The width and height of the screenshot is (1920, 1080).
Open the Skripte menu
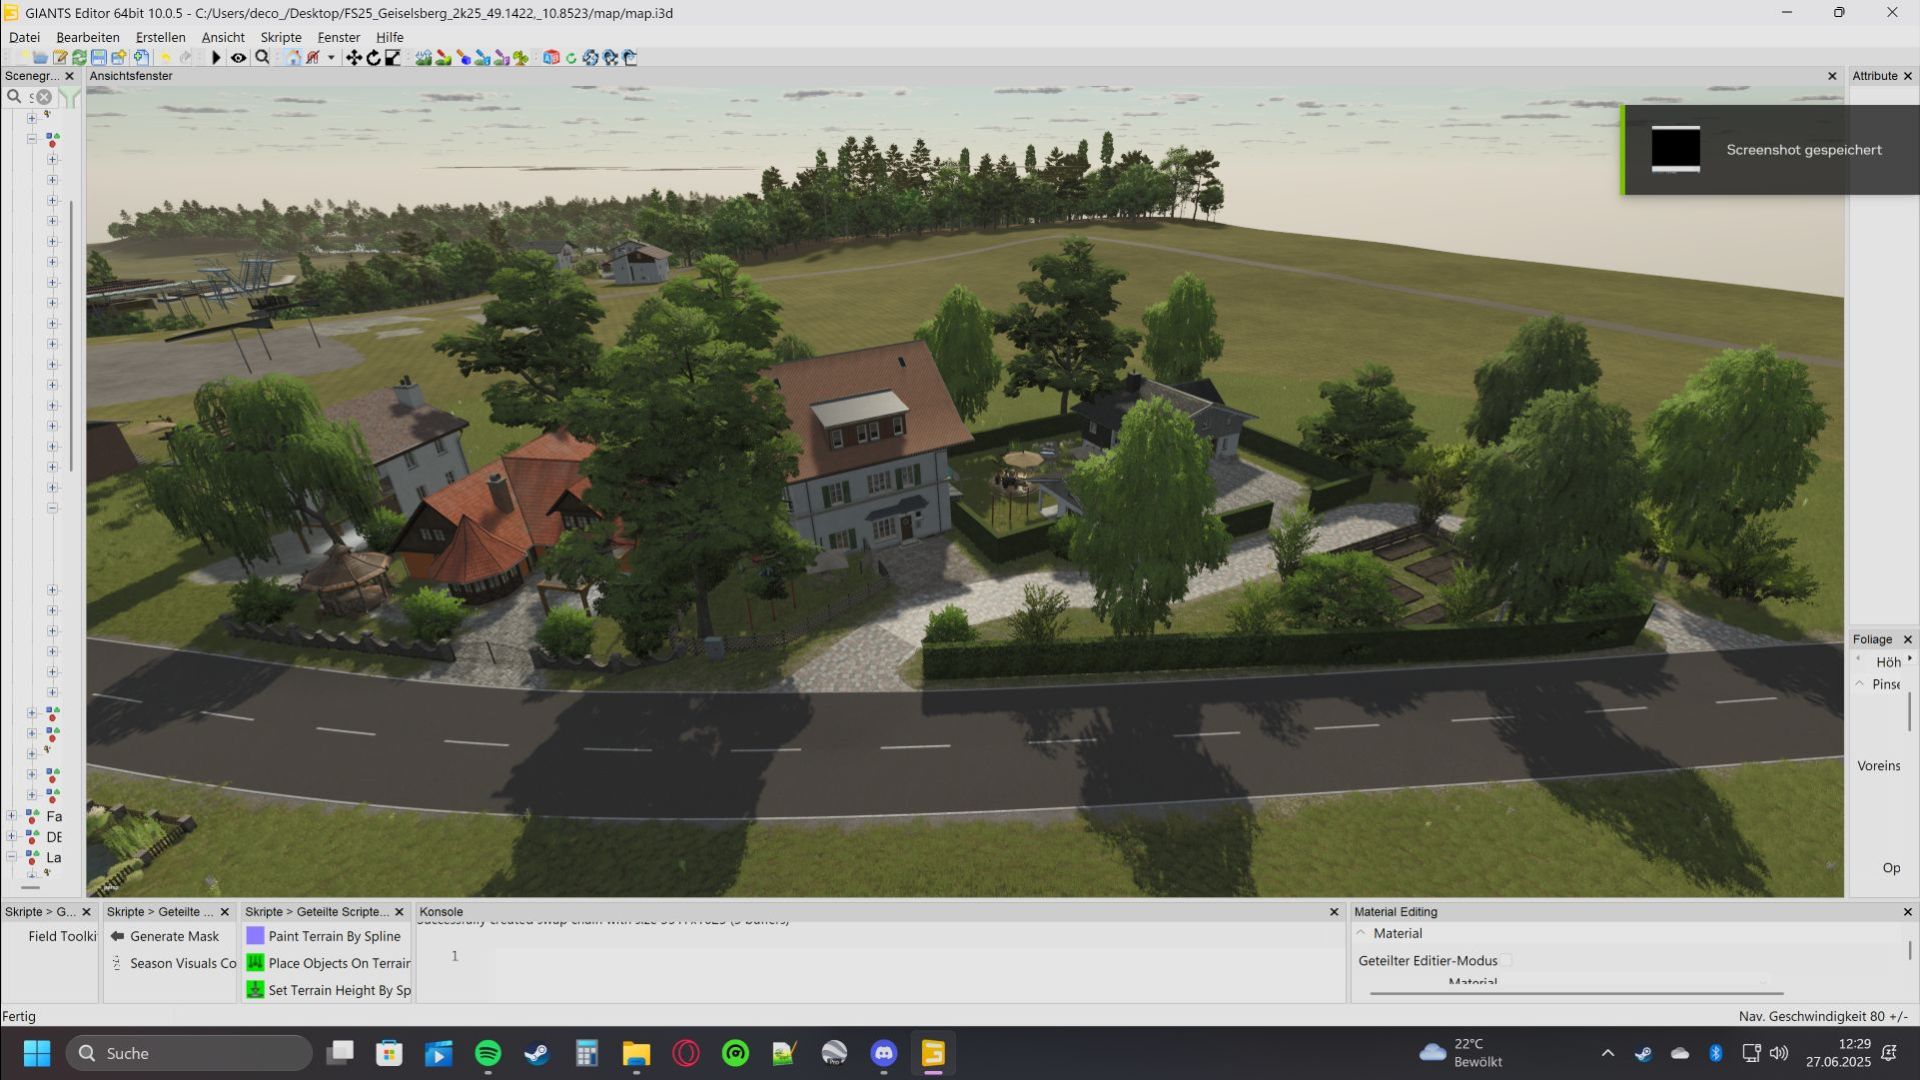click(281, 37)
